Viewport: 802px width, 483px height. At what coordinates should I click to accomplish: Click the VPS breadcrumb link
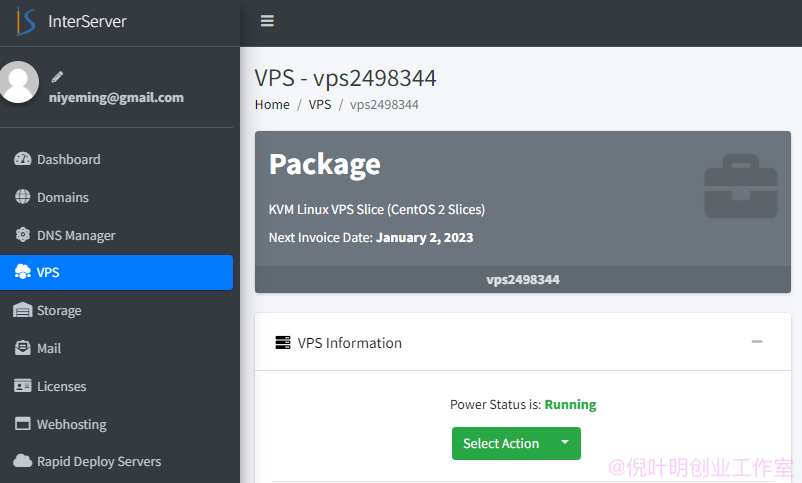pos(320,104)
